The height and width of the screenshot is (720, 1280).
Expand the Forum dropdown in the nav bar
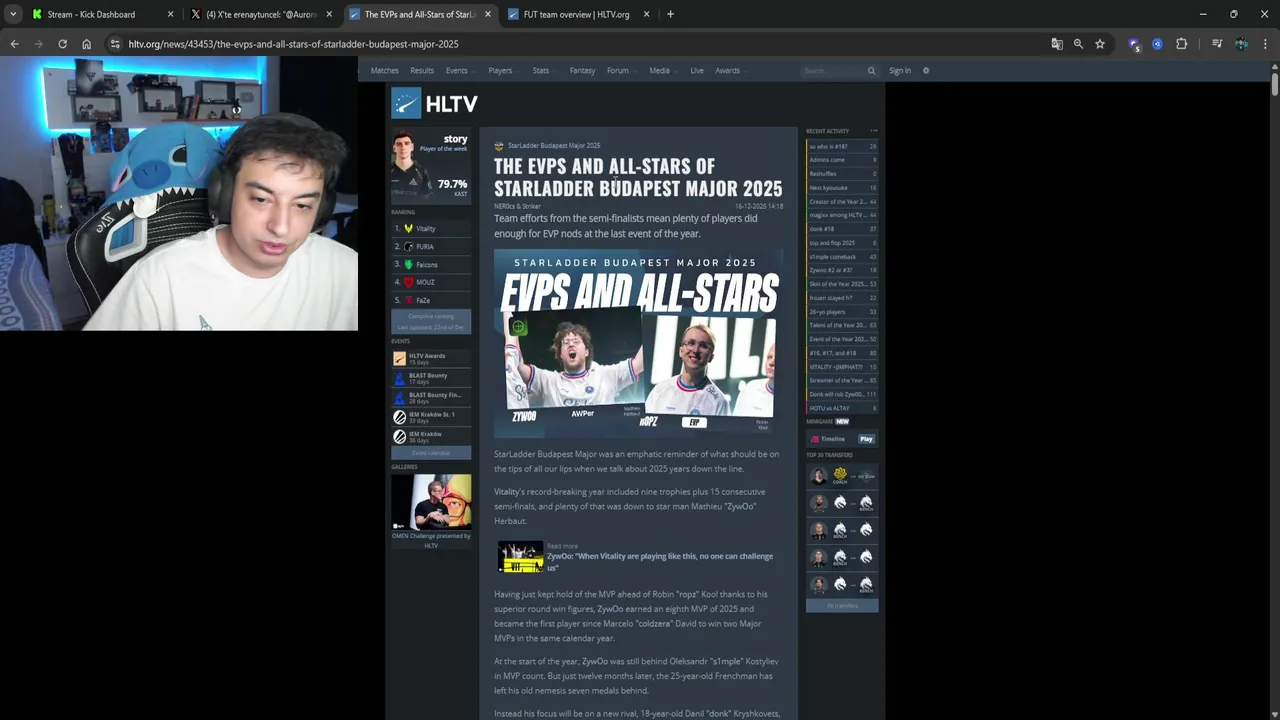point(620,71)
